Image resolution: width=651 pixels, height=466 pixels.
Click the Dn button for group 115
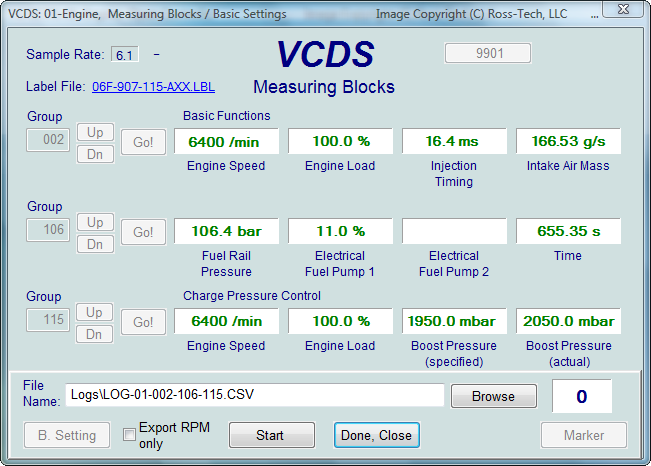pyautogui.click(x=94, y=334)
